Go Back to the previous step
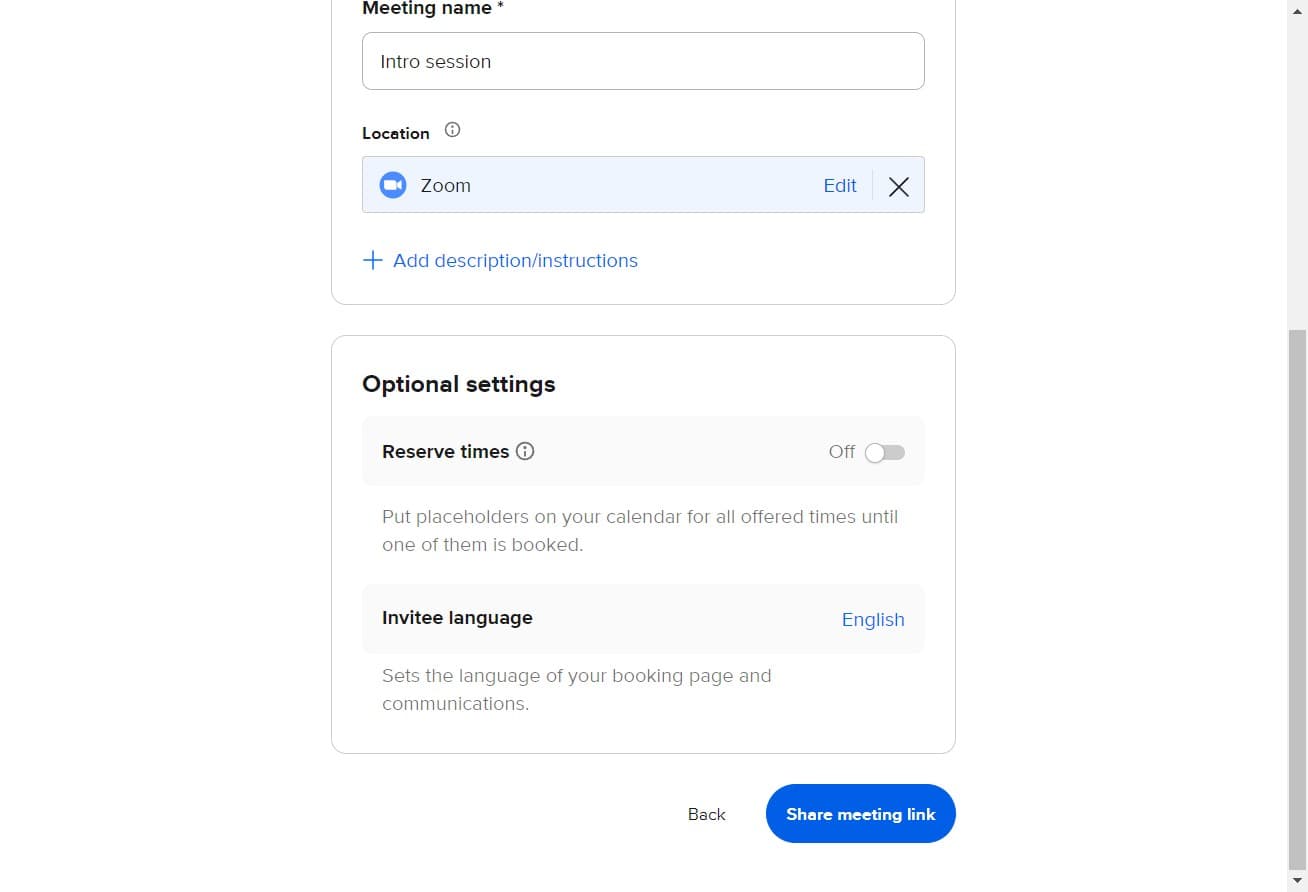This screenshot has height=892, width=1308. point(706,814)
